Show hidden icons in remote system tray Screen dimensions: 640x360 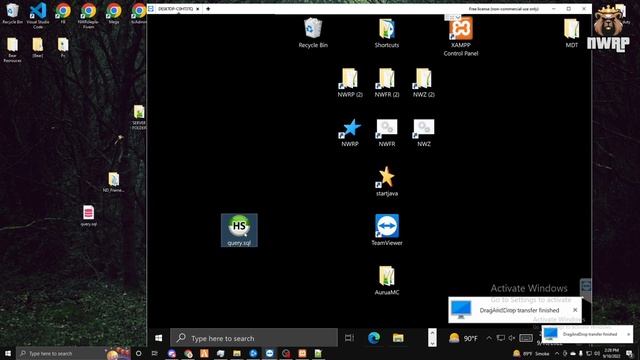point(489,338)
